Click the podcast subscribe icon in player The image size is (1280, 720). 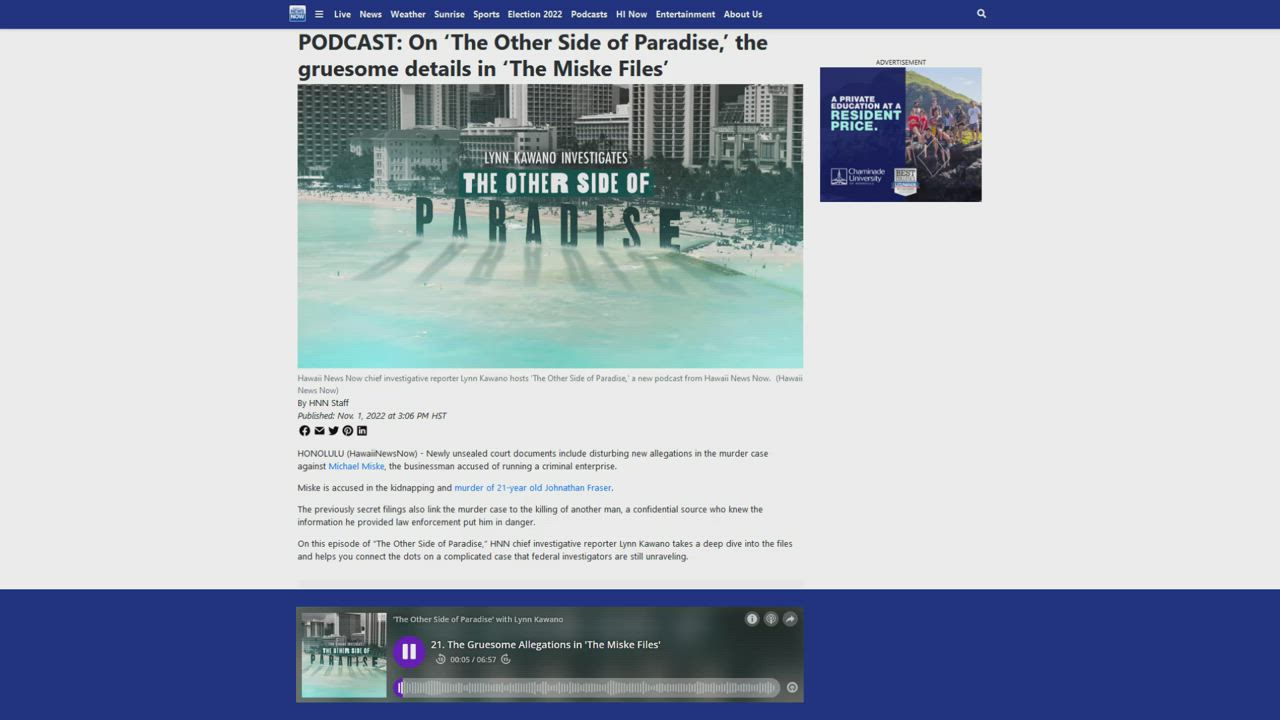pos(771,619)
